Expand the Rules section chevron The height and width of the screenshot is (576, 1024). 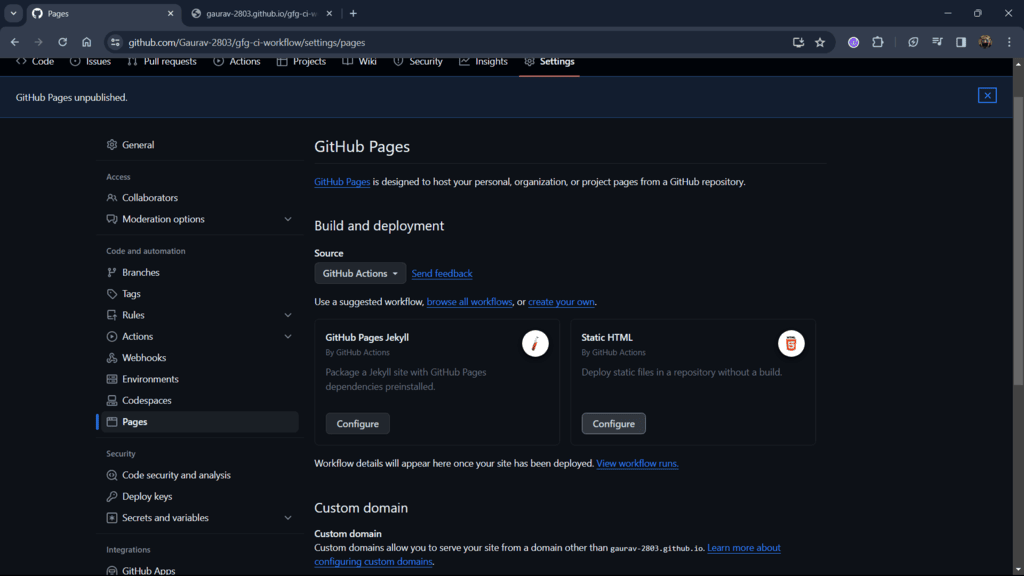pyautogui.click(x=288, y=315)
